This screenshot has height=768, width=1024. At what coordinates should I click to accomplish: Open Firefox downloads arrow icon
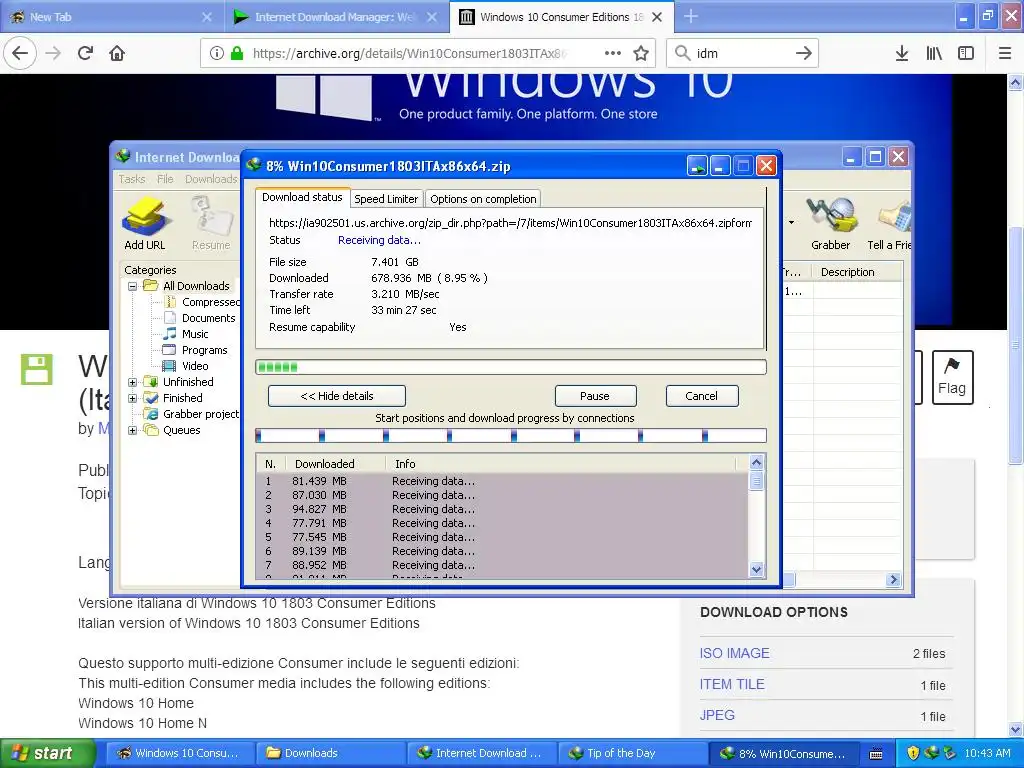click(x=902, y=53)
